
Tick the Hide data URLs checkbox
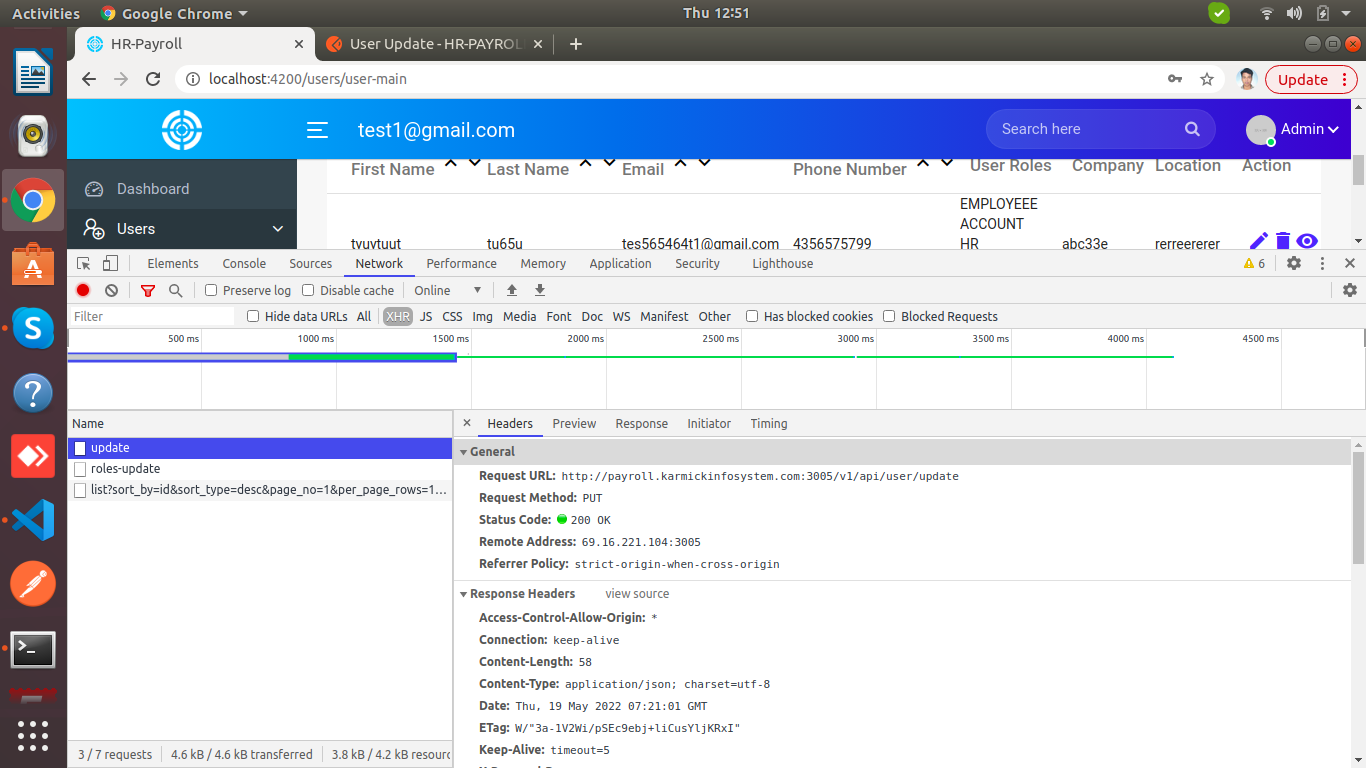(254, 316)
